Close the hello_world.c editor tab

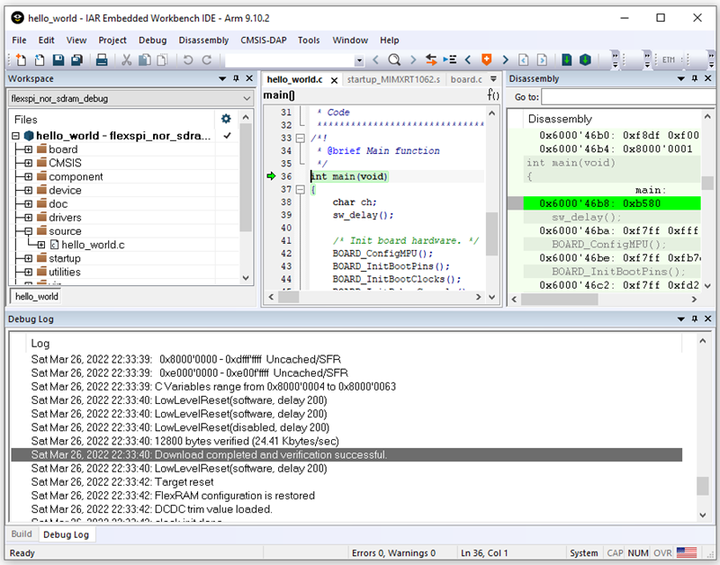(334, 80)
